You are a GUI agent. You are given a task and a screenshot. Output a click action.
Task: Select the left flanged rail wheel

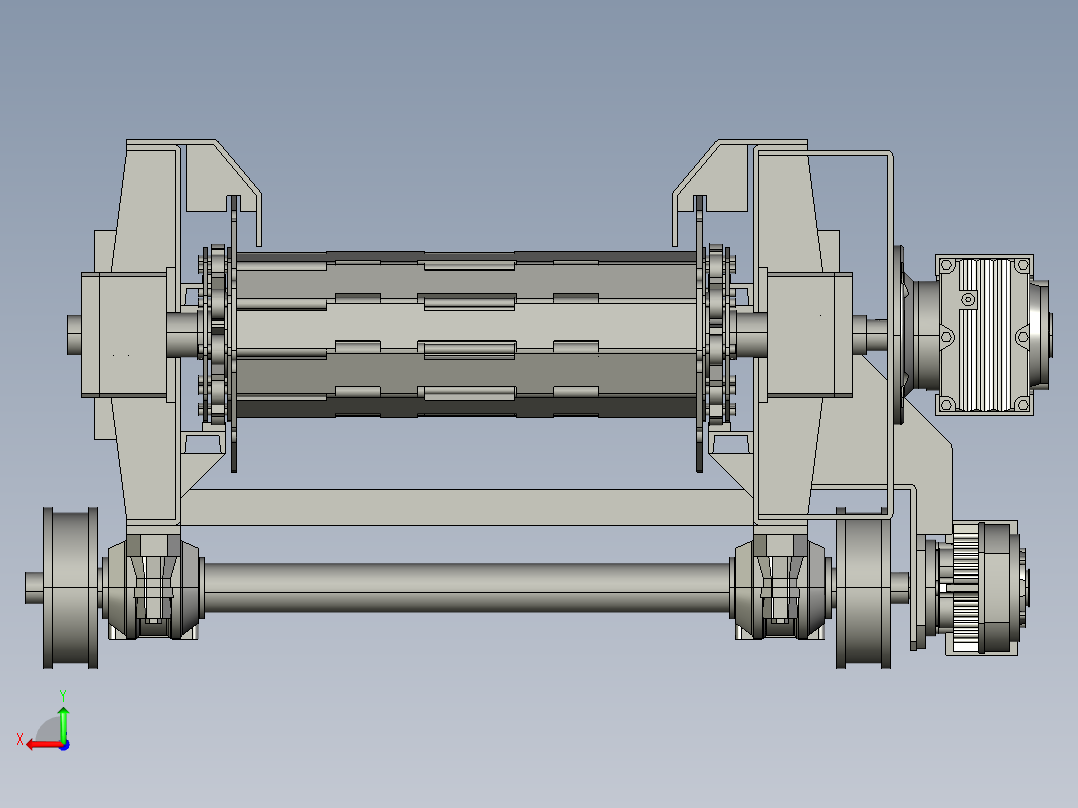(x=71, y=588)
